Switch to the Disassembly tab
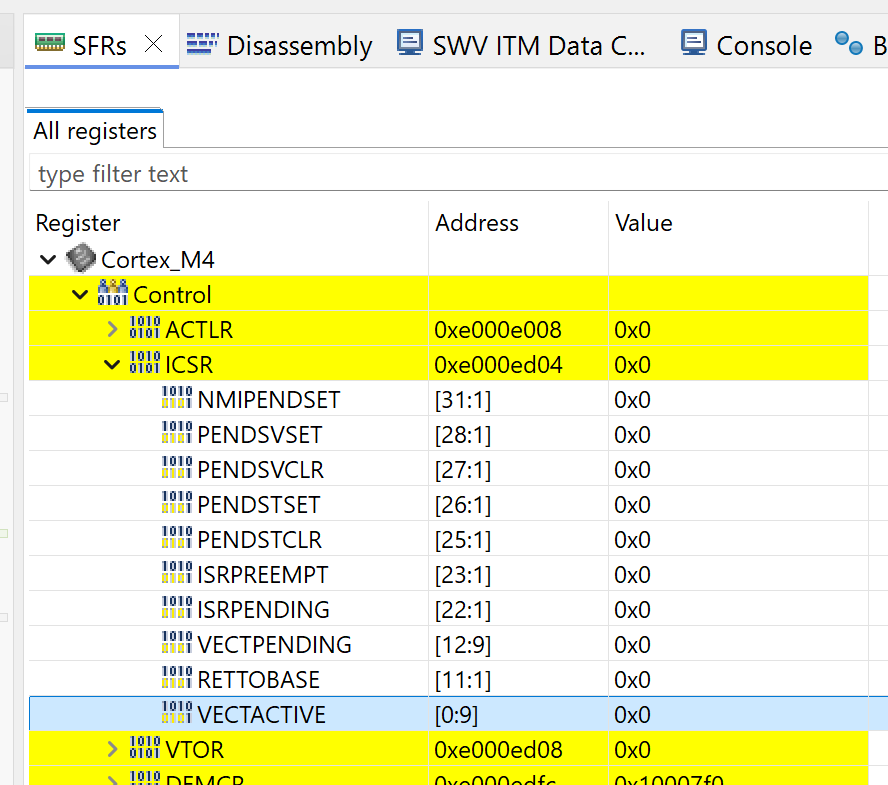Image resolution: width=888 pixels, height=785 pixels. click(279, 45)
